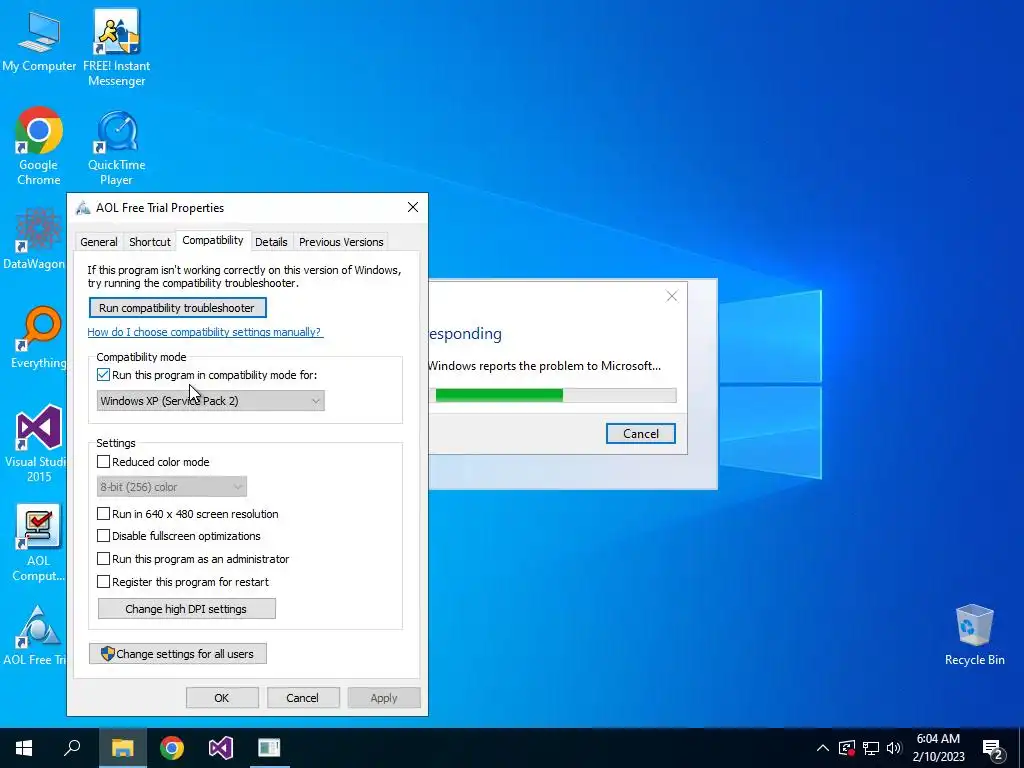The height and width of the screenshot is (768, 1024).
Task: Cancel the not responding problem report dialog
Action: 641,434
